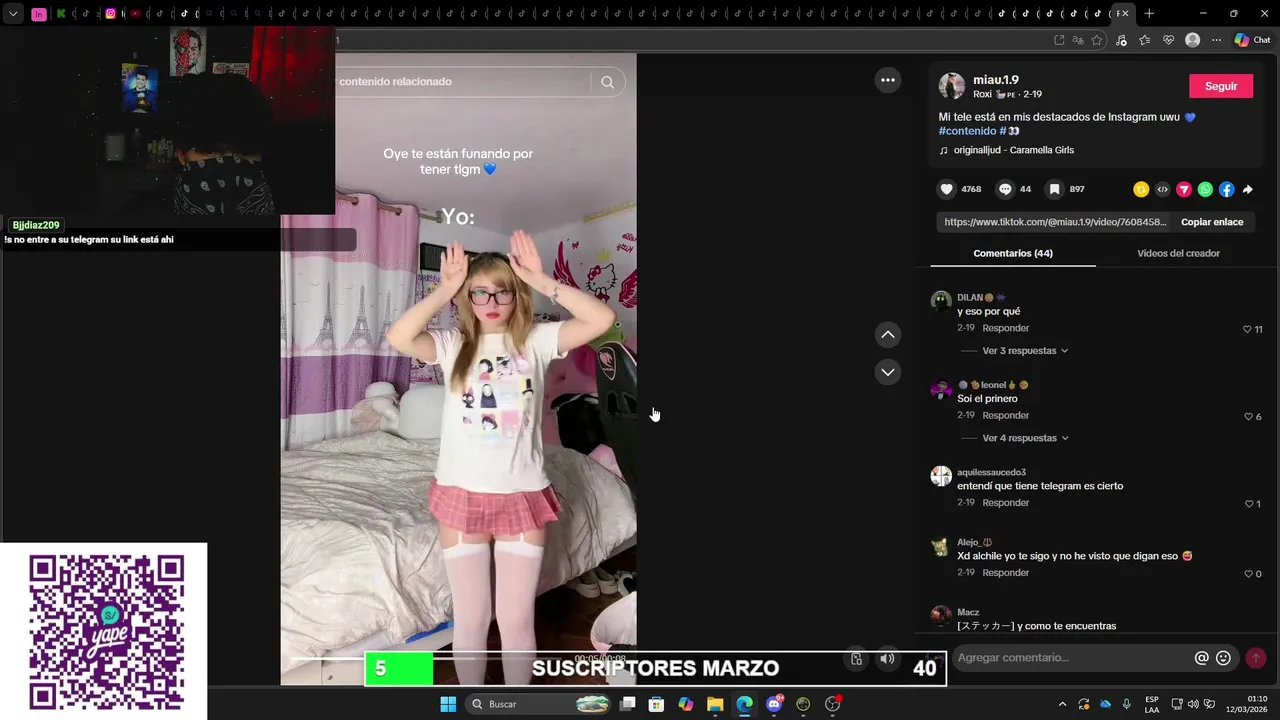Image resolution: width=1280 pixels, height=720 pixels.
Task: Click the Edge translate page icon
Action: pyautogui.click(x=1078, y=40)
